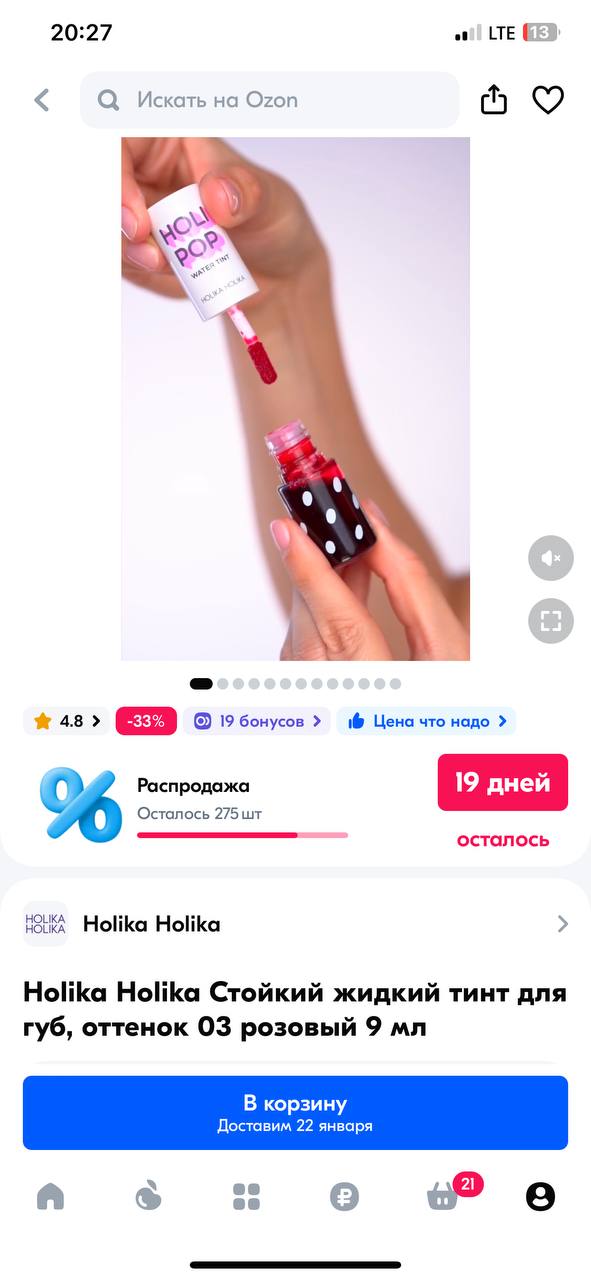The height and width of the screenshot is (1280, 591).
Task: Select the second dot in image carousel
Action: click(223, 684)
